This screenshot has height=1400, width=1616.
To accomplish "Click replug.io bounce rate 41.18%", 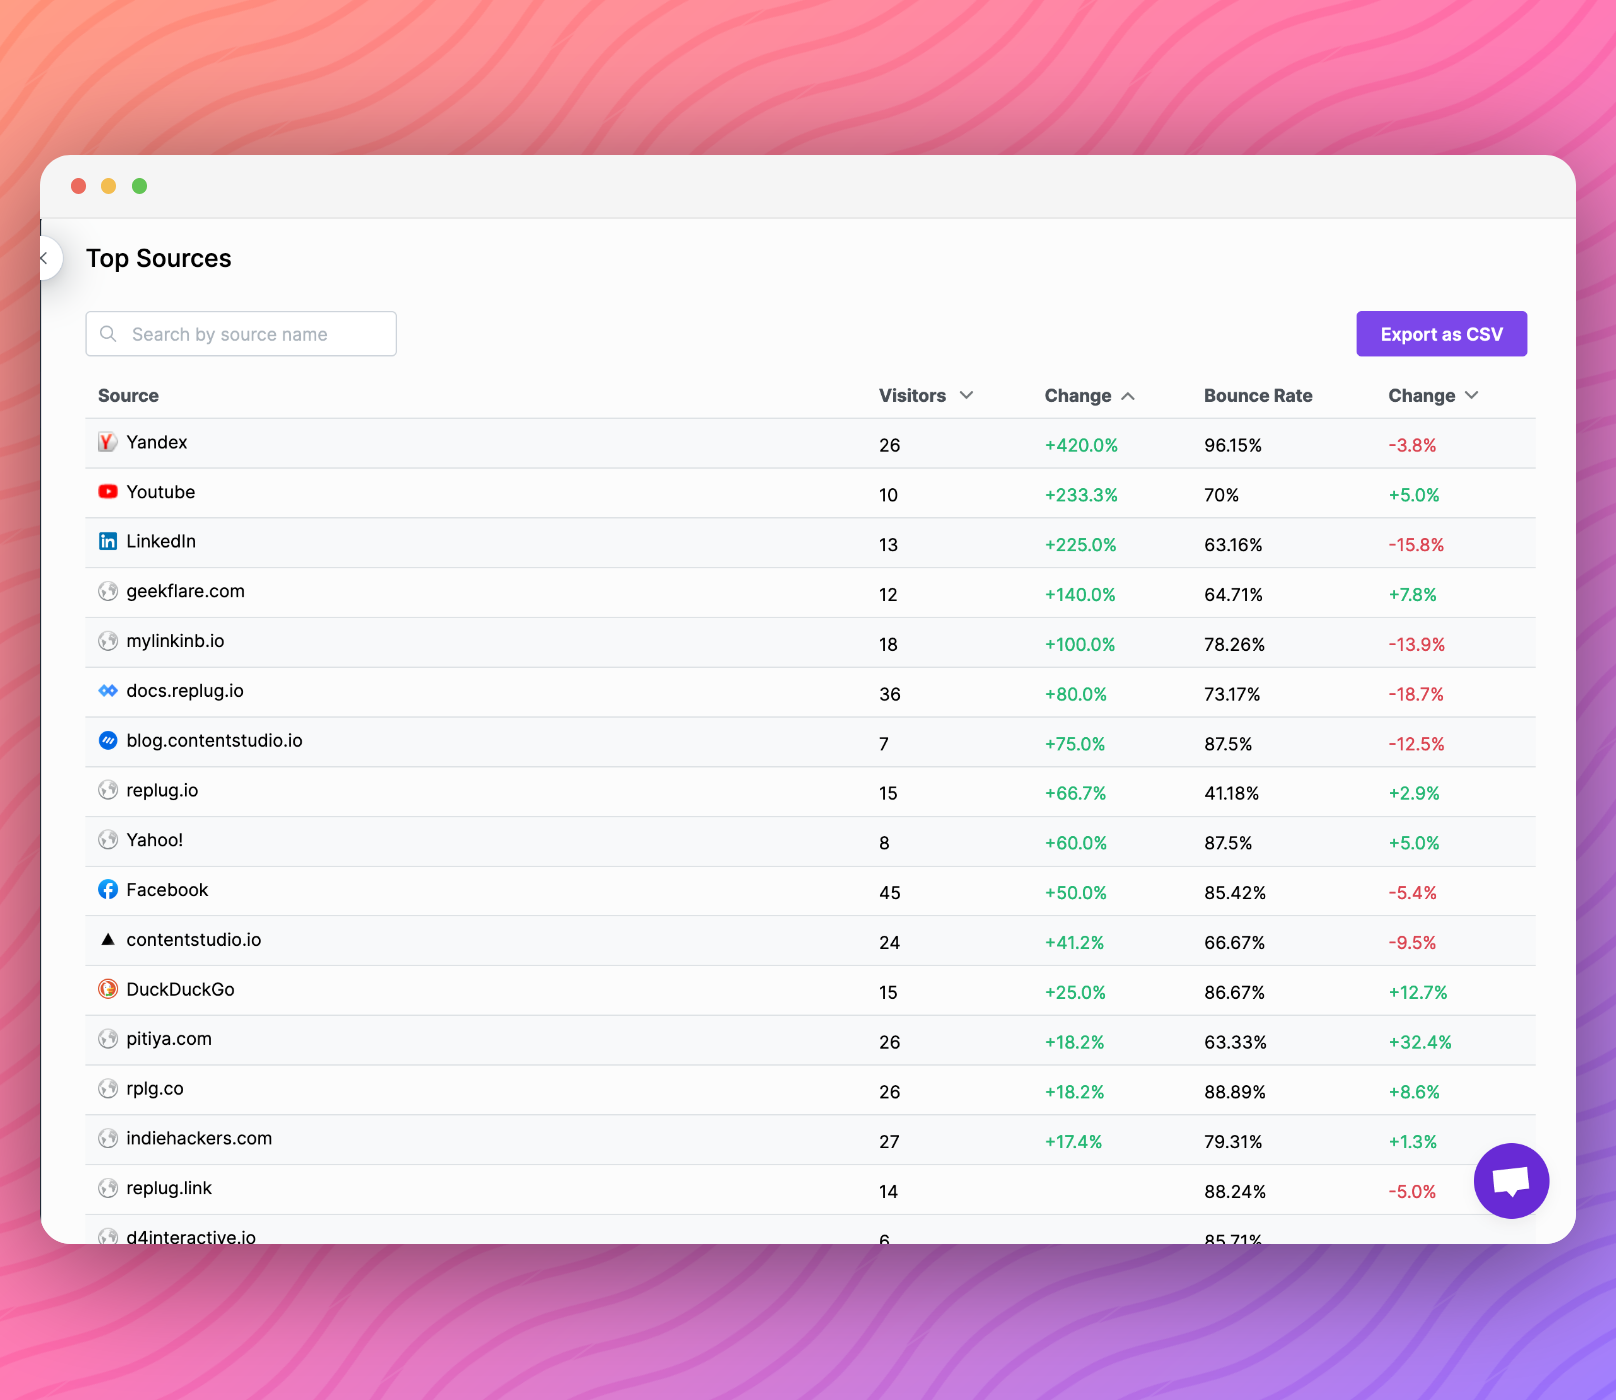I will (x=1231, y=793).
